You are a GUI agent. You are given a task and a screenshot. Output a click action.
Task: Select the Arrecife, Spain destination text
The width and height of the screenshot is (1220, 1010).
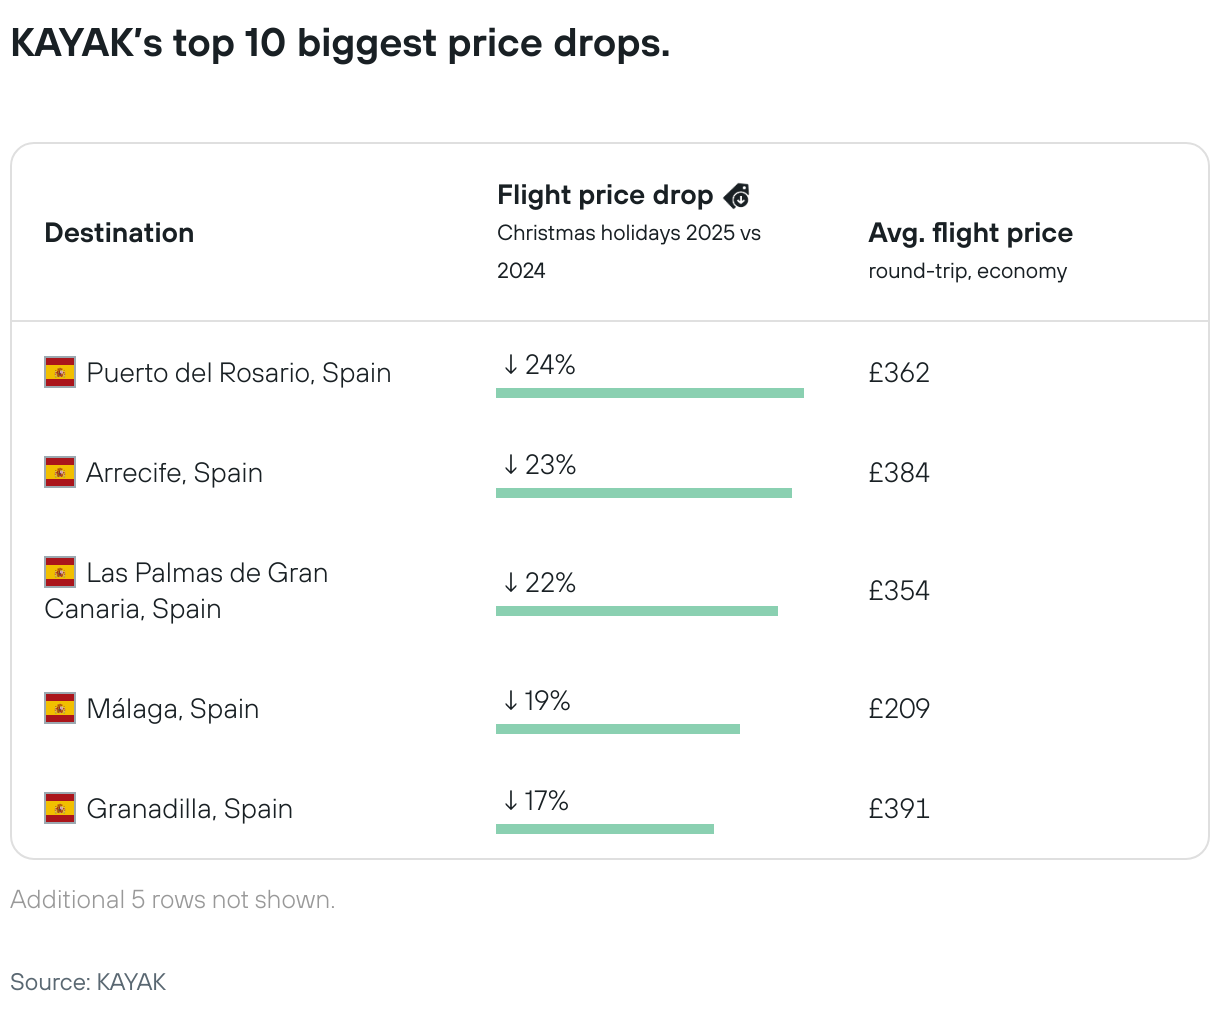pos(174,473)
